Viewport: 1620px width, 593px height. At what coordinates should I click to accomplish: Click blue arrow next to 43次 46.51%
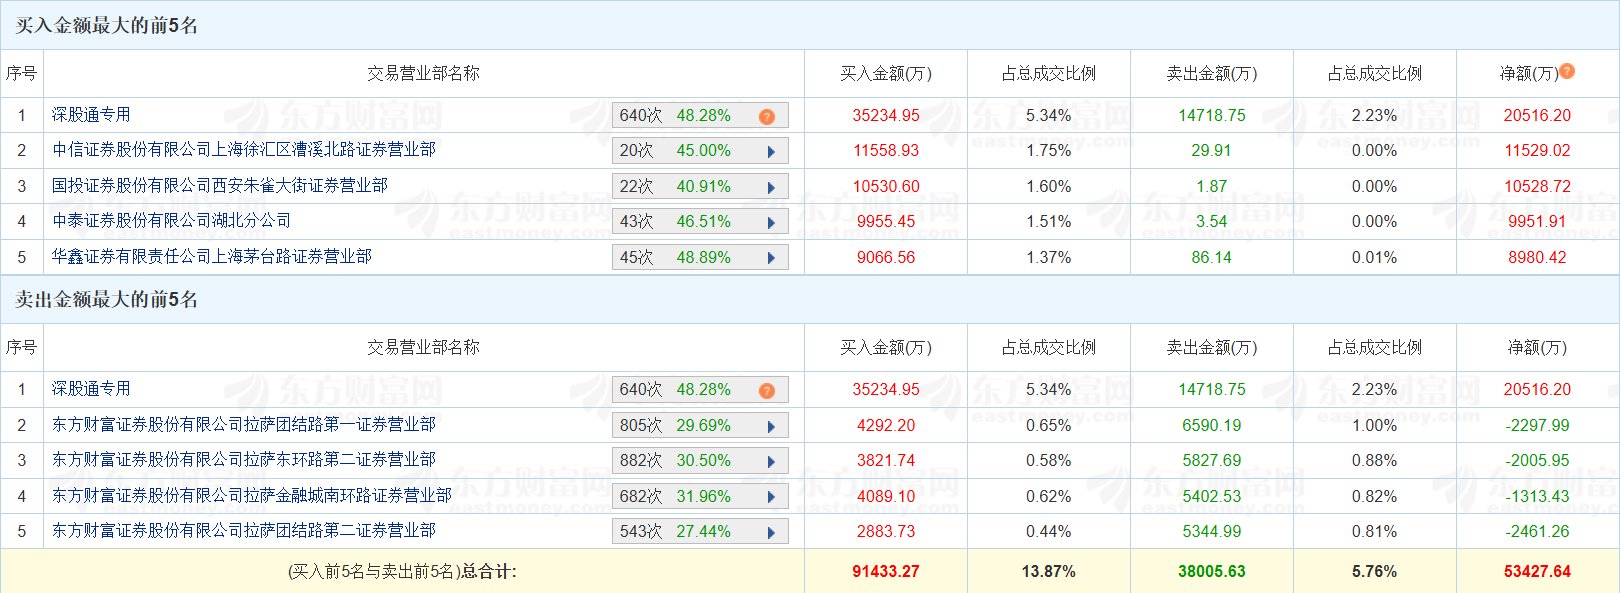pos(771,222)
